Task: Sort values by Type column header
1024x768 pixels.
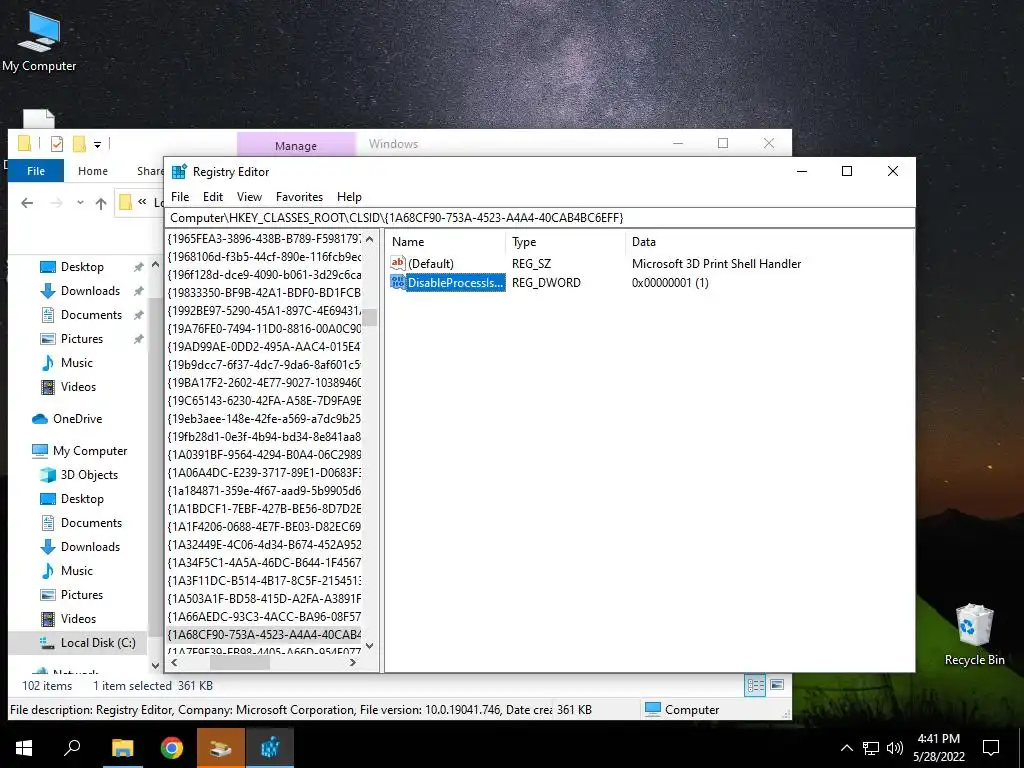Action: [x=566, y=242]
